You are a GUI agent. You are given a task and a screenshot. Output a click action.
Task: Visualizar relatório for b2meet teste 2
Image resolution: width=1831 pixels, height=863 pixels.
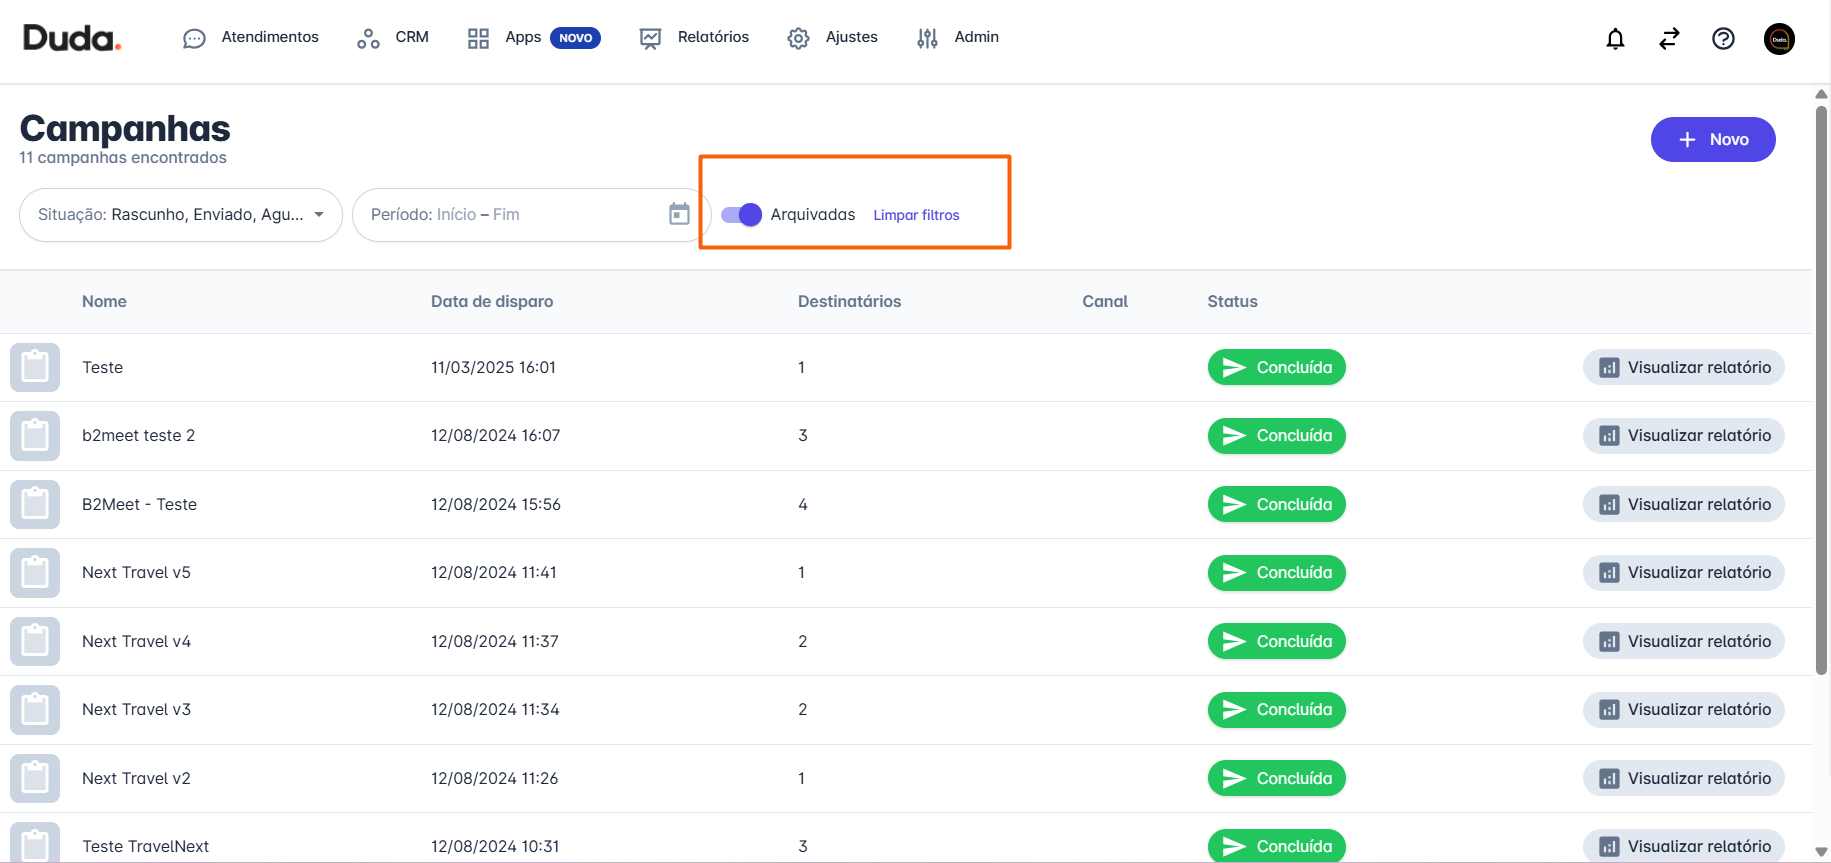coord(1684,436)
